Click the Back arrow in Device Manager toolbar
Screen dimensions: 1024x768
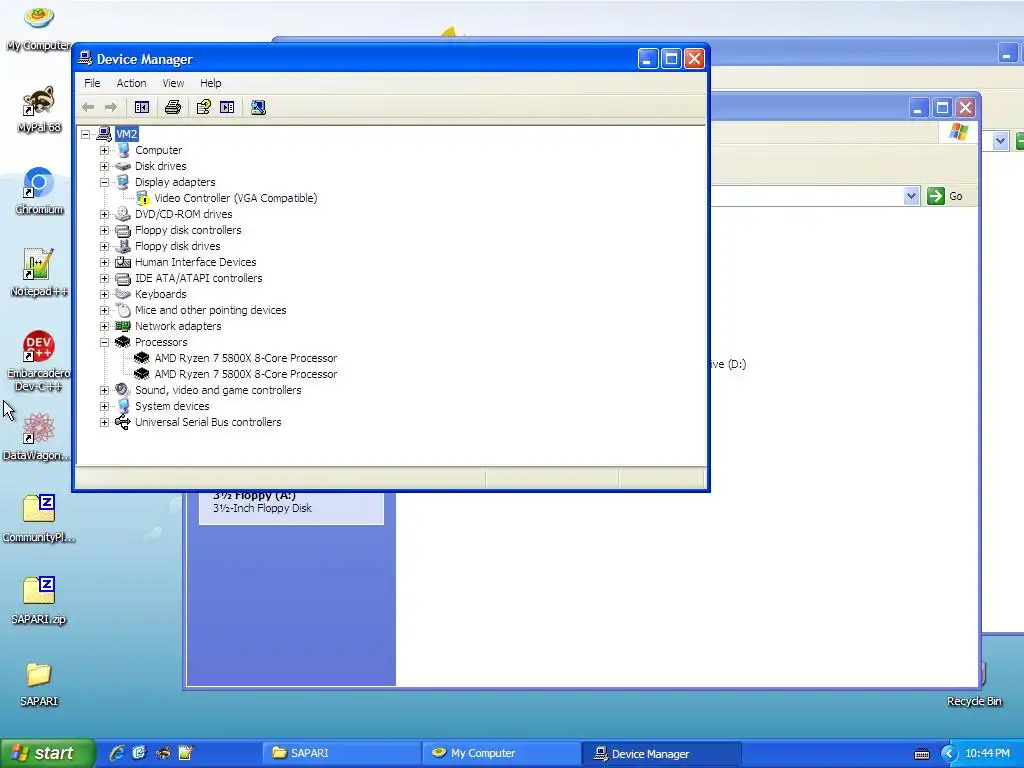[x=88, y=107]
